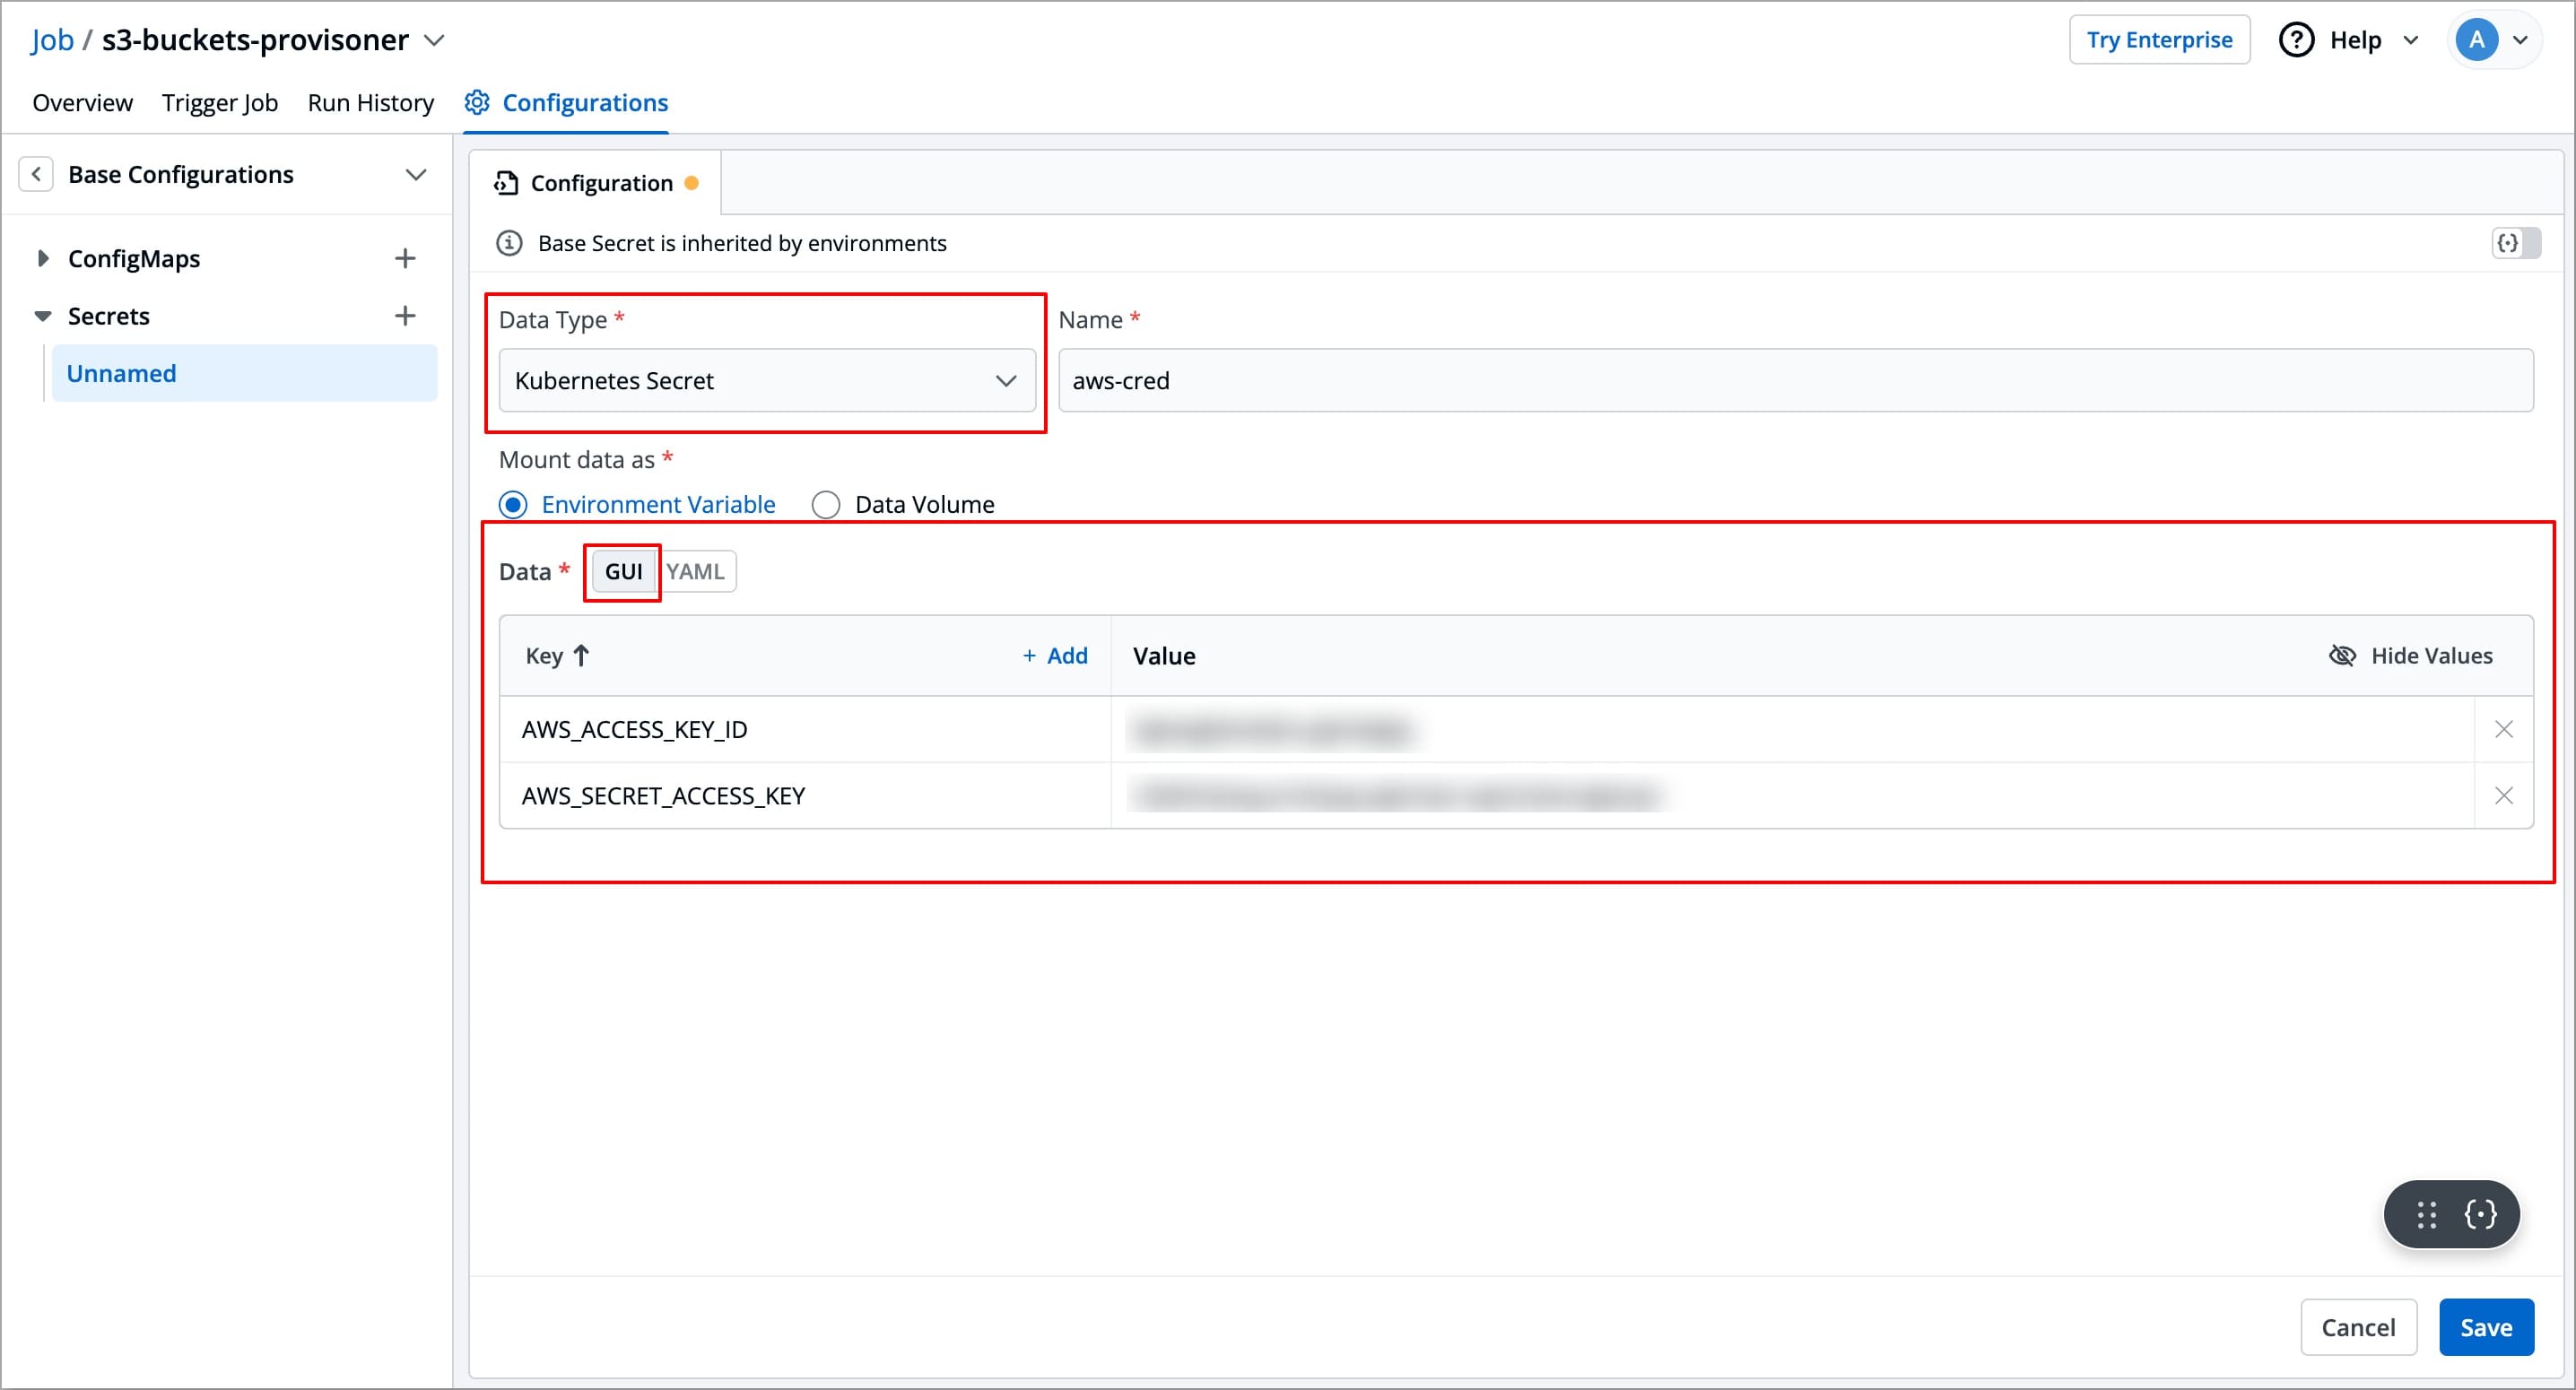2576x1390 pixels.
Task: Open the Help question mark icon
Action: tap(2296, 39)
